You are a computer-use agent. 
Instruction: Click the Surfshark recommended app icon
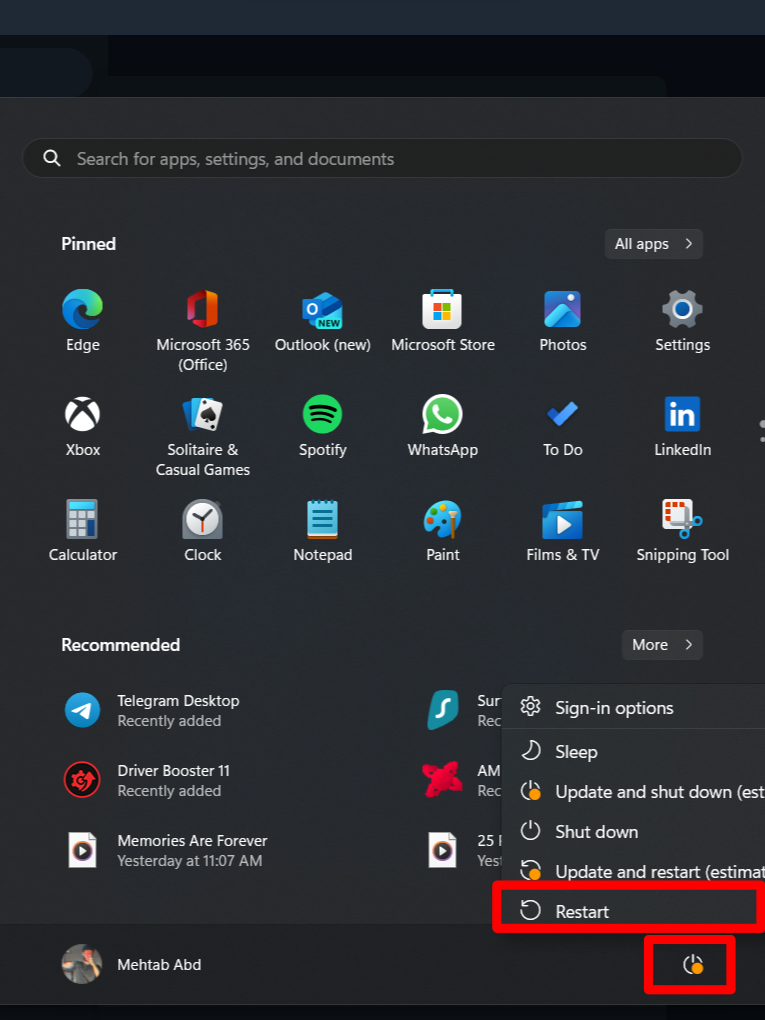(x=443, y=710)
